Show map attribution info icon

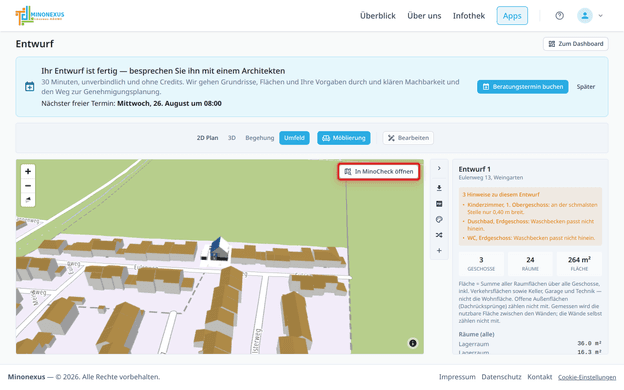(x=413, y=343)
